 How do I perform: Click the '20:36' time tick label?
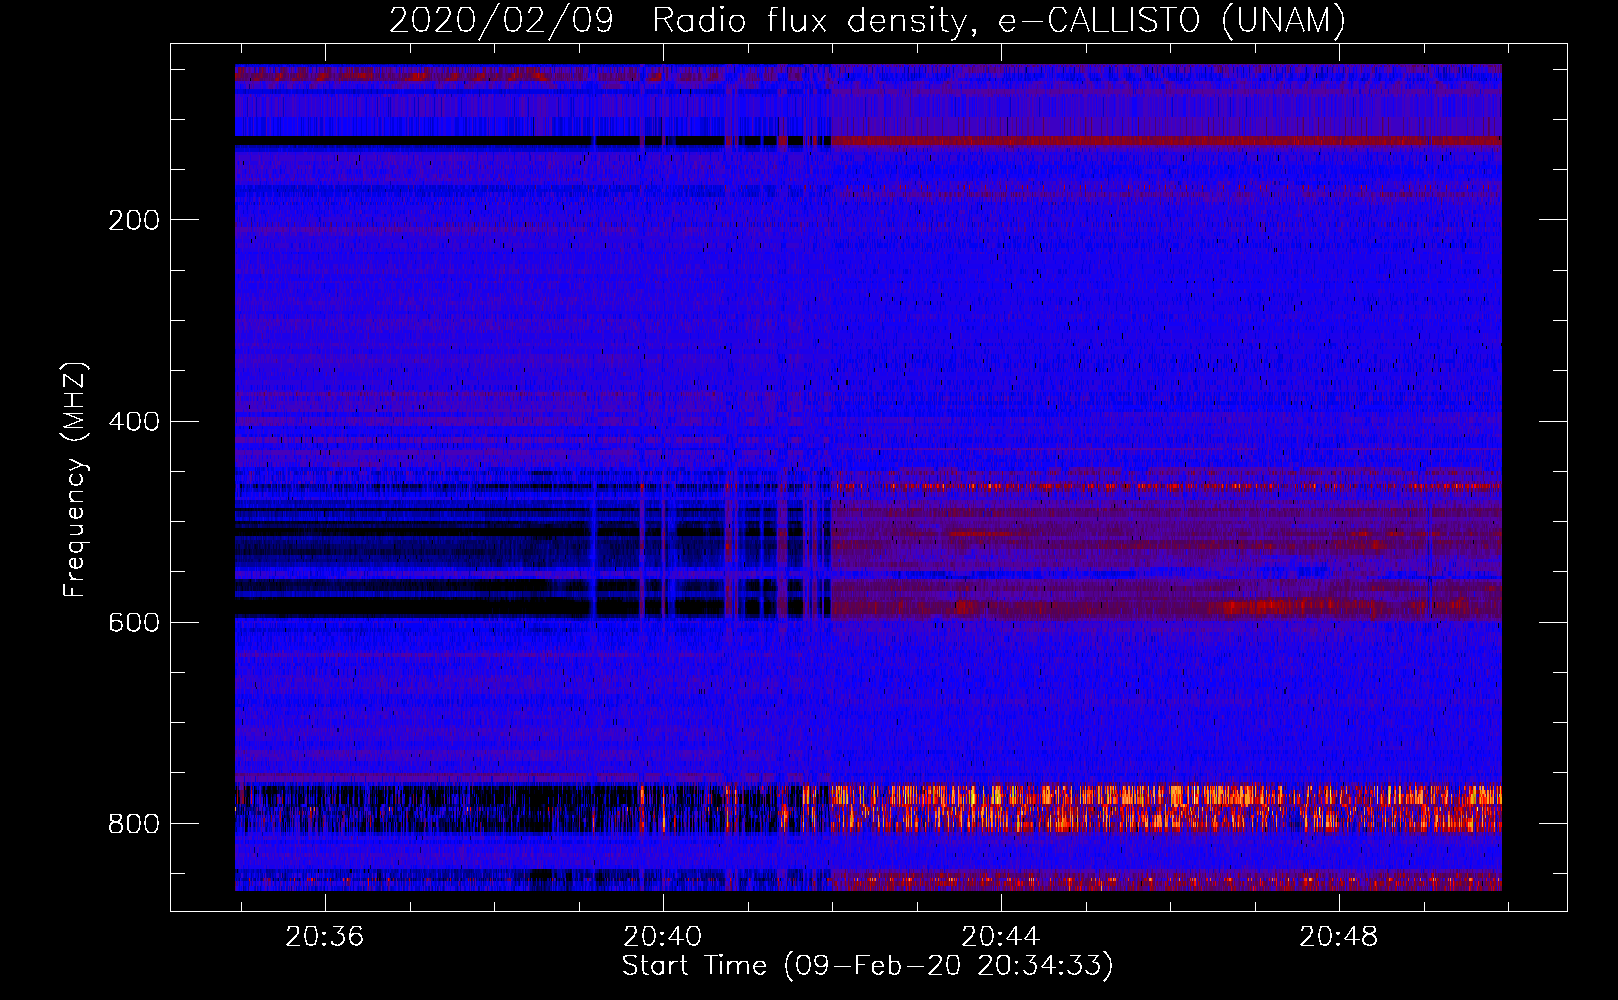click(x=325, y=937)
